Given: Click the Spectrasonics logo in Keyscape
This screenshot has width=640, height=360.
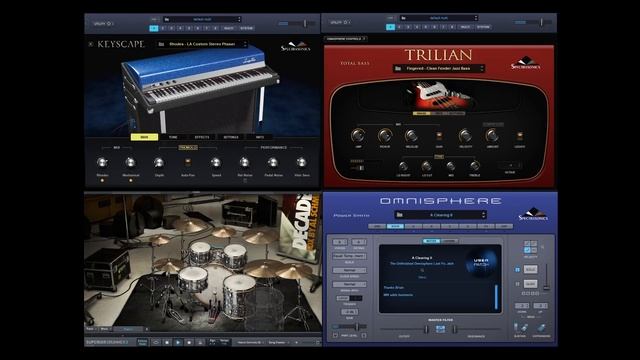Looking at the screenshot, I should [x=296, y=46].
